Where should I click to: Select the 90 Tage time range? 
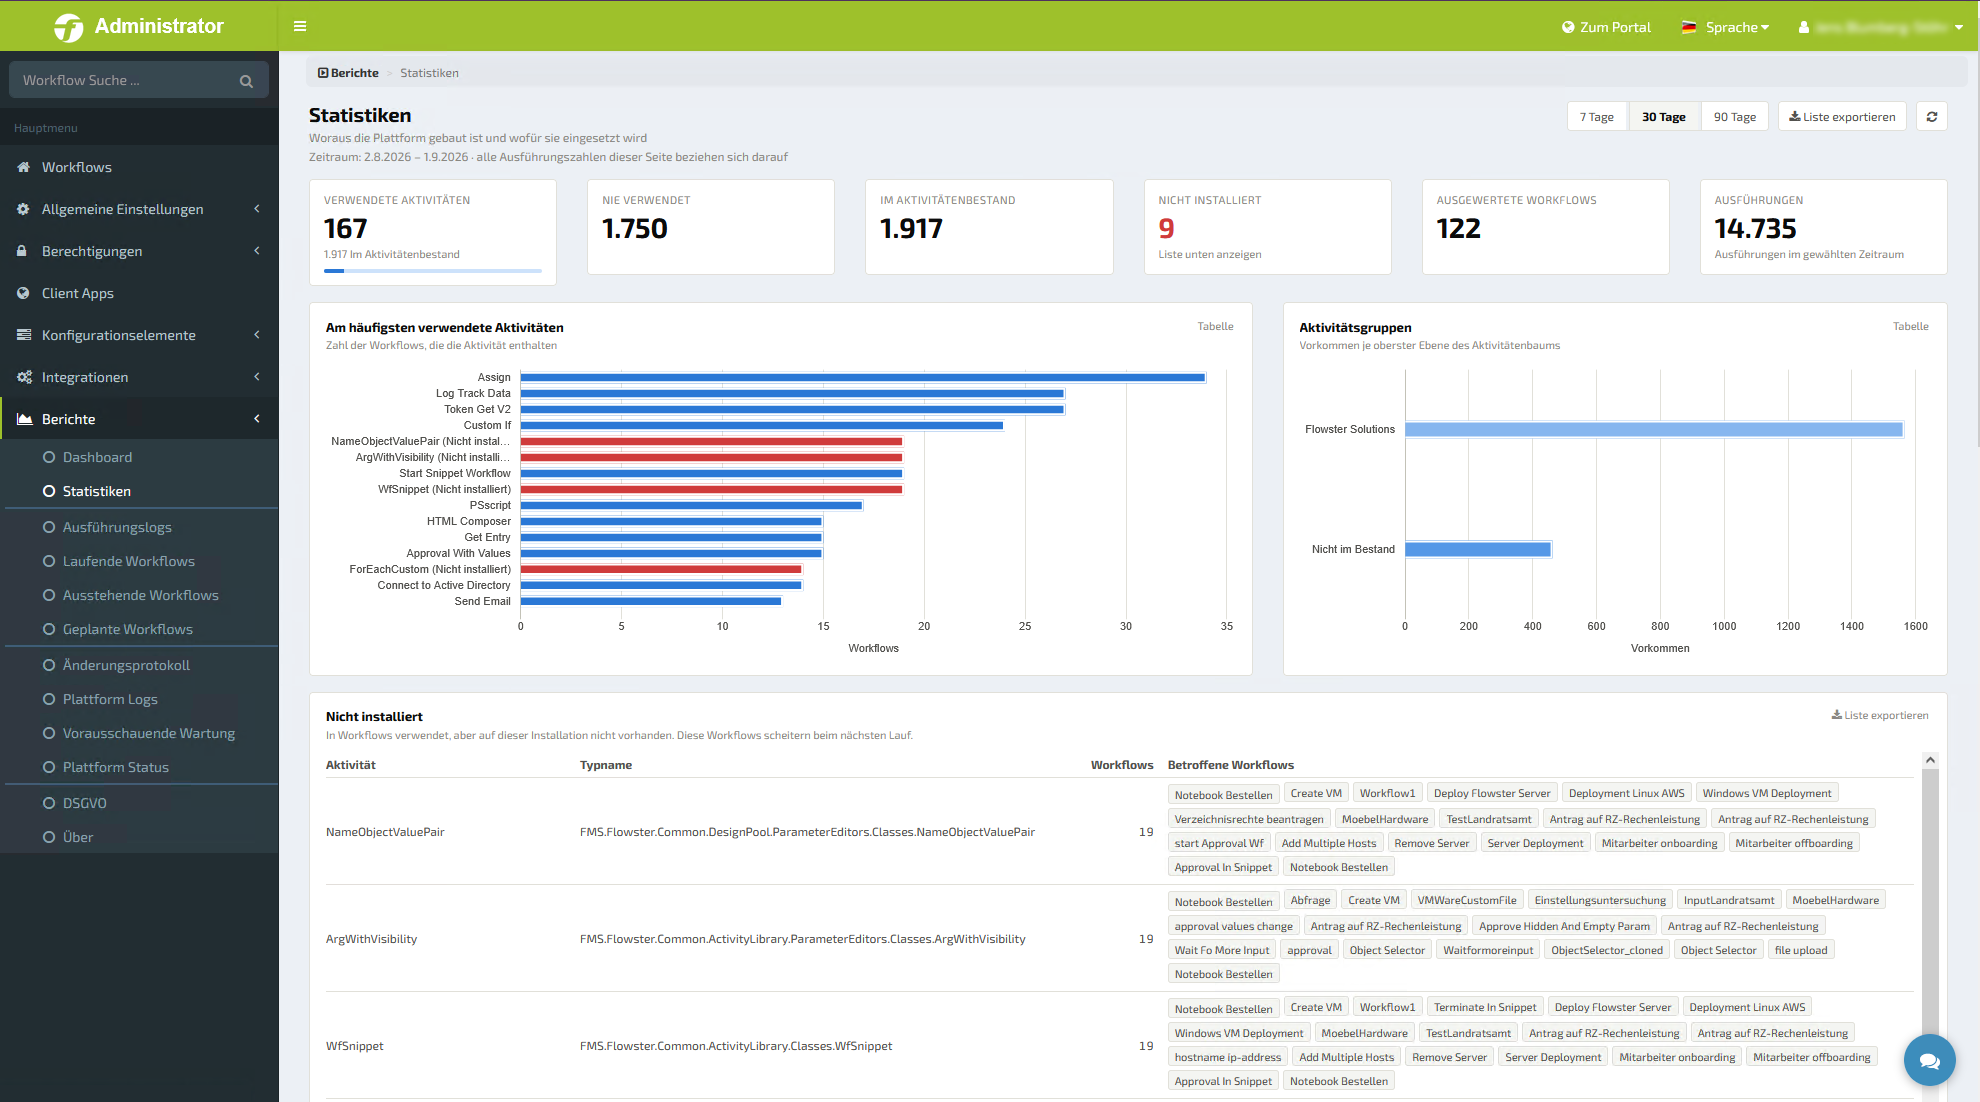1735,117
